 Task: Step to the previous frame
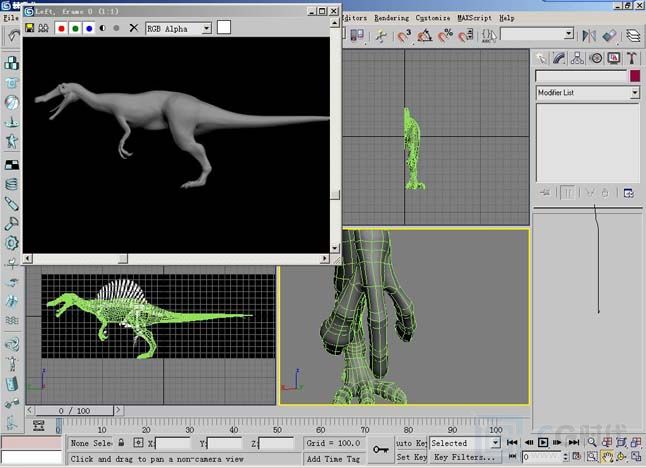point(529,442)
